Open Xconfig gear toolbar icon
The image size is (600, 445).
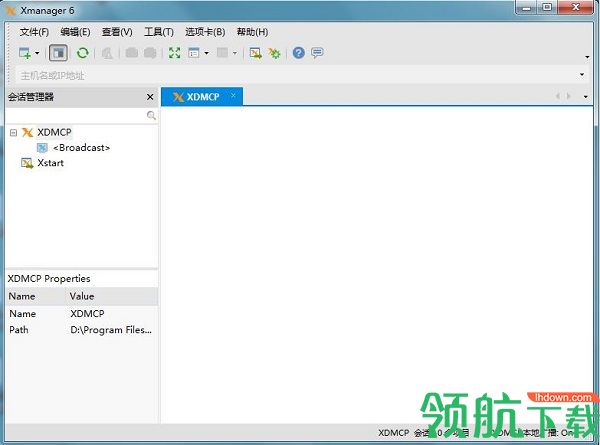pos(274,53)
